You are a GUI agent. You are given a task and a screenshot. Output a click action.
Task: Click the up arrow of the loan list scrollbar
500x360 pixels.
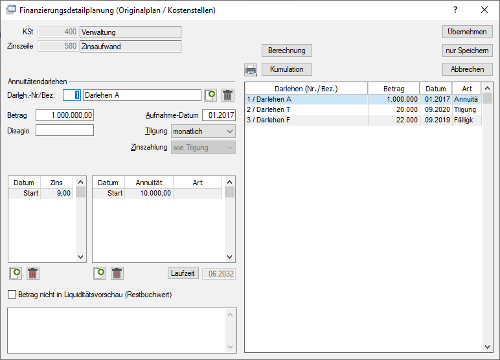pyautogui.click(x=487, y=88)
